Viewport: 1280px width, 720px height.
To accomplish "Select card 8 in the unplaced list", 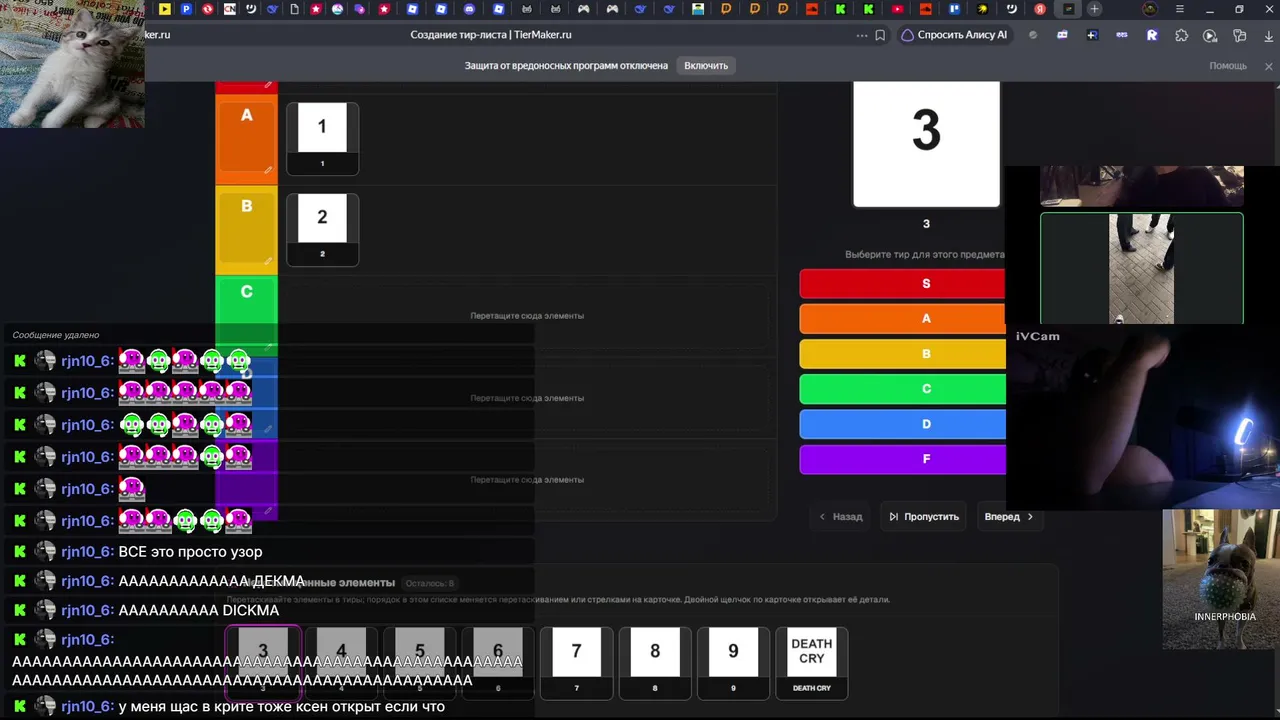I will [655, 663].
